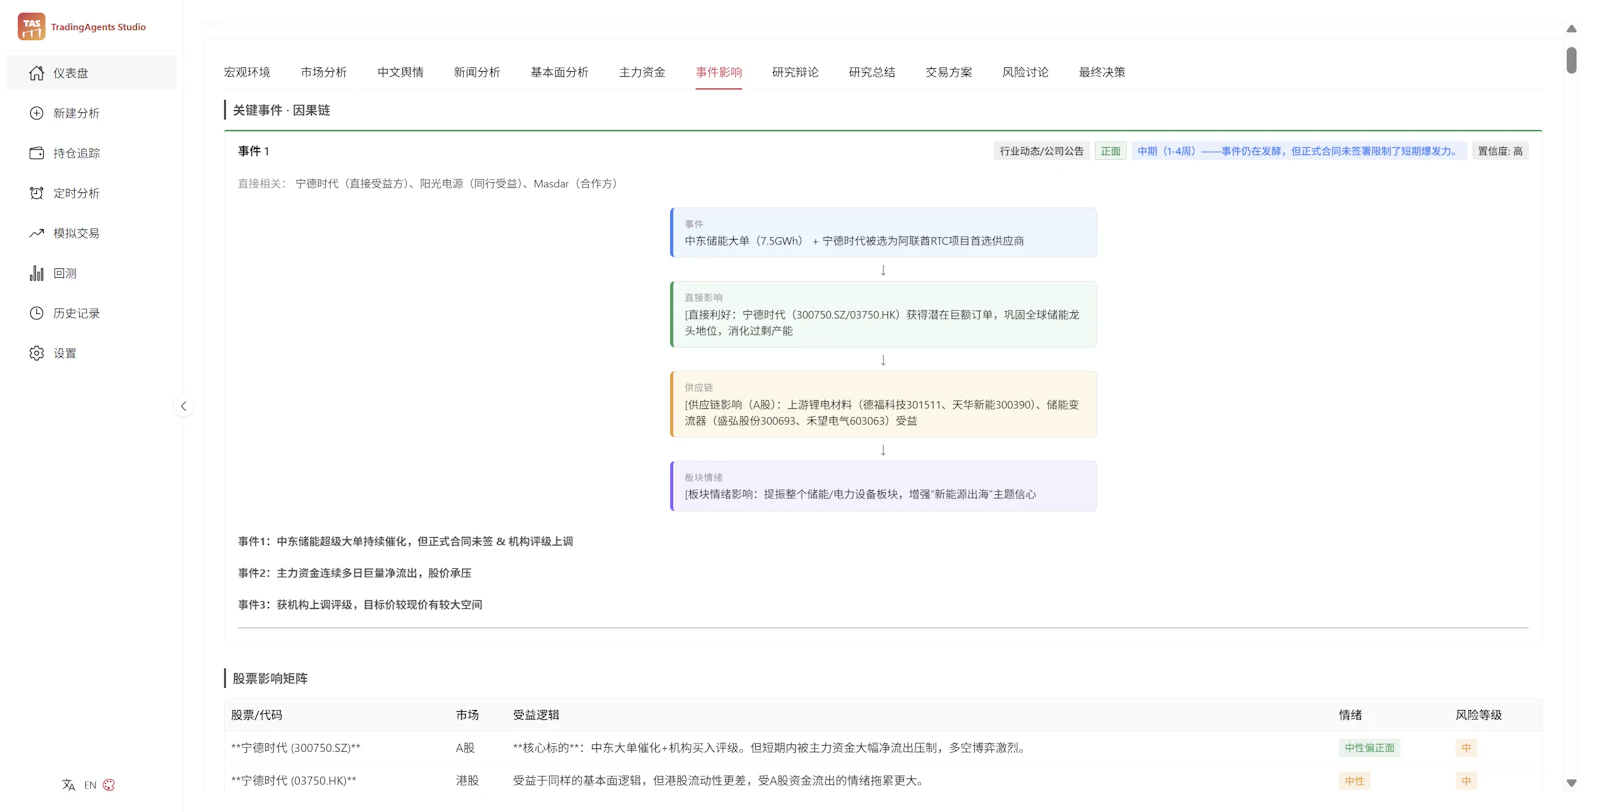This screenshot has height=812, width=1600.
Task: Click the green 正面 sentiment tag
Action: tap(1111, 151)
